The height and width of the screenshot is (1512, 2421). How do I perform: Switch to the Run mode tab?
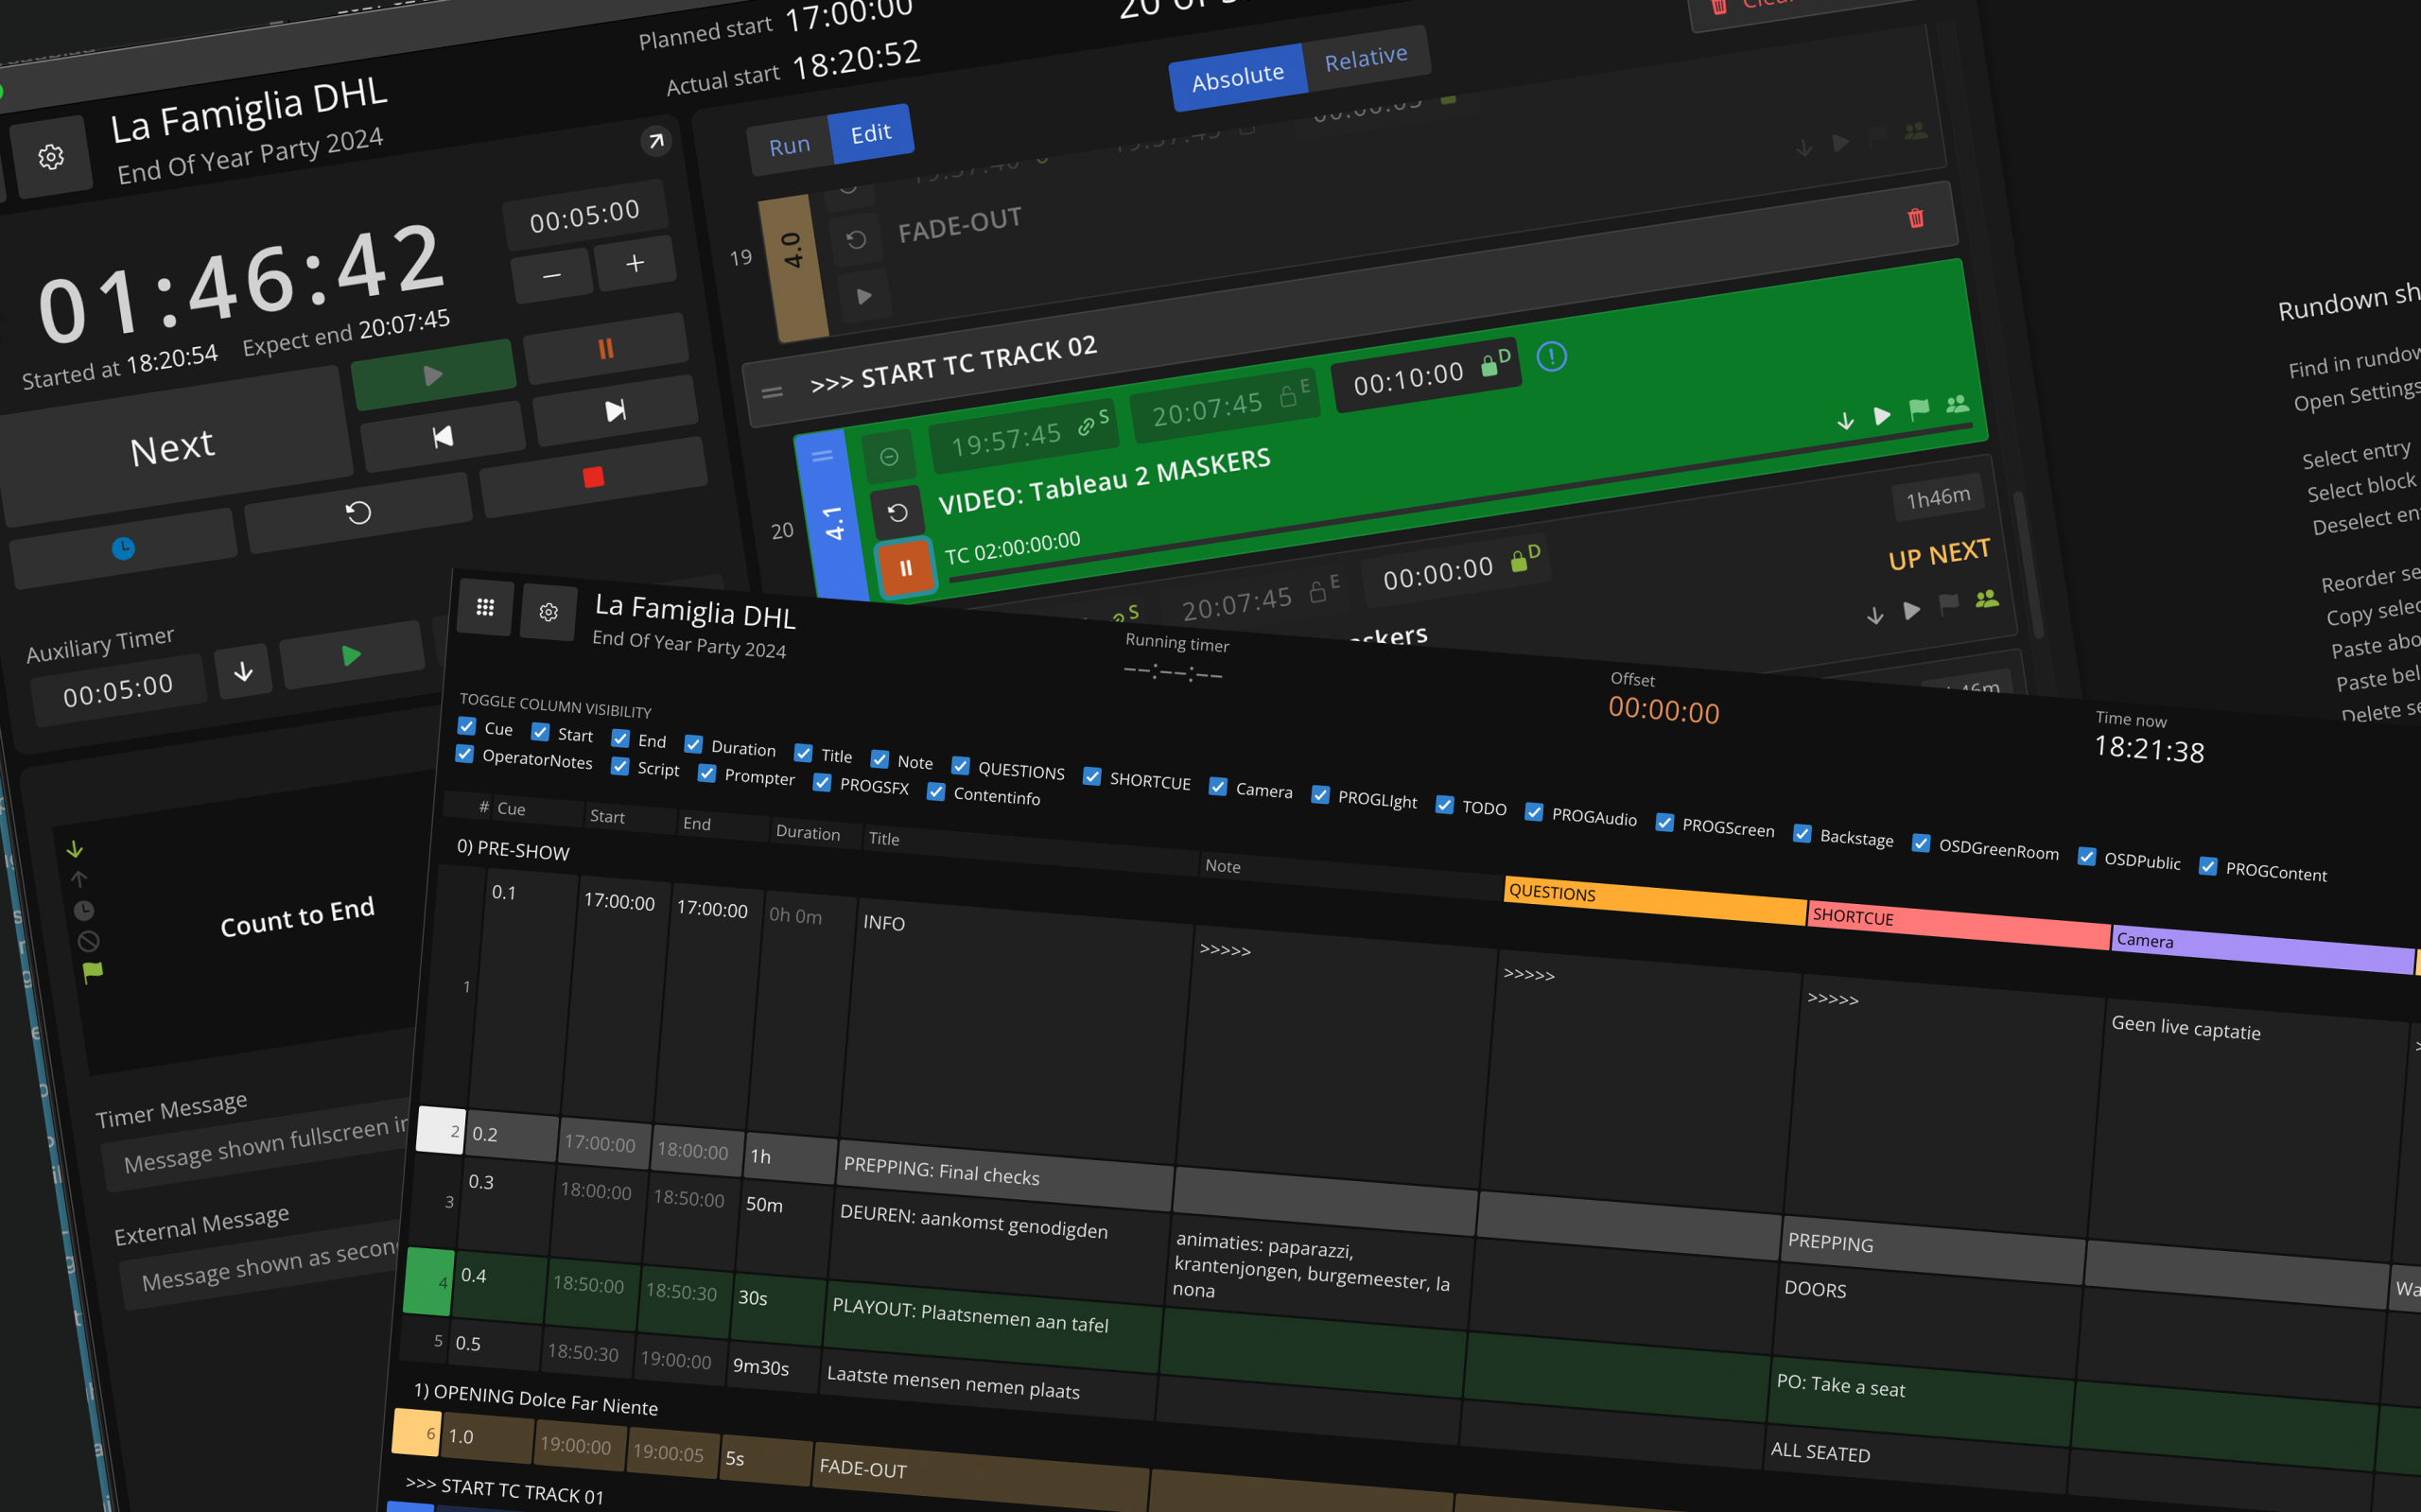[x=789, y=146]
